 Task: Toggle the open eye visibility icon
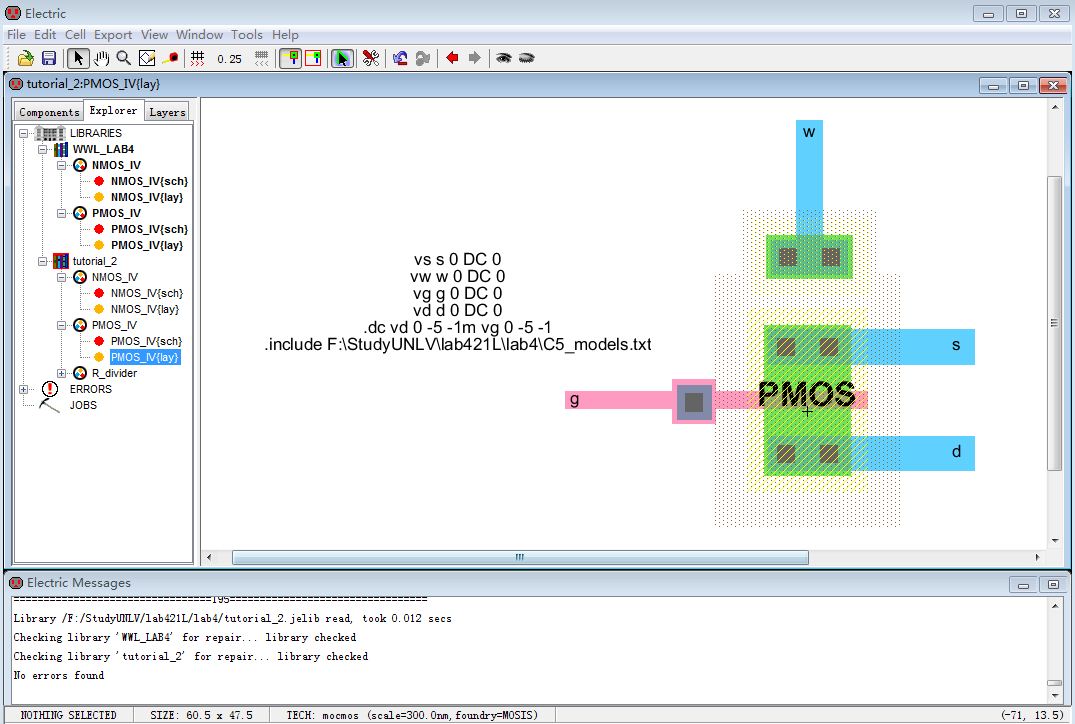coord(504,59)
